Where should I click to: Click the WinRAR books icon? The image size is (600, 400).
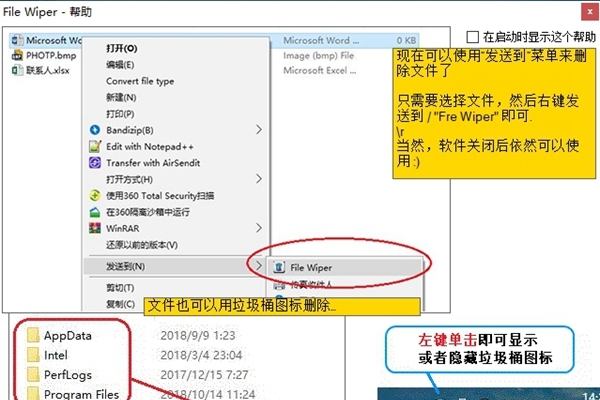click(95, 228)
